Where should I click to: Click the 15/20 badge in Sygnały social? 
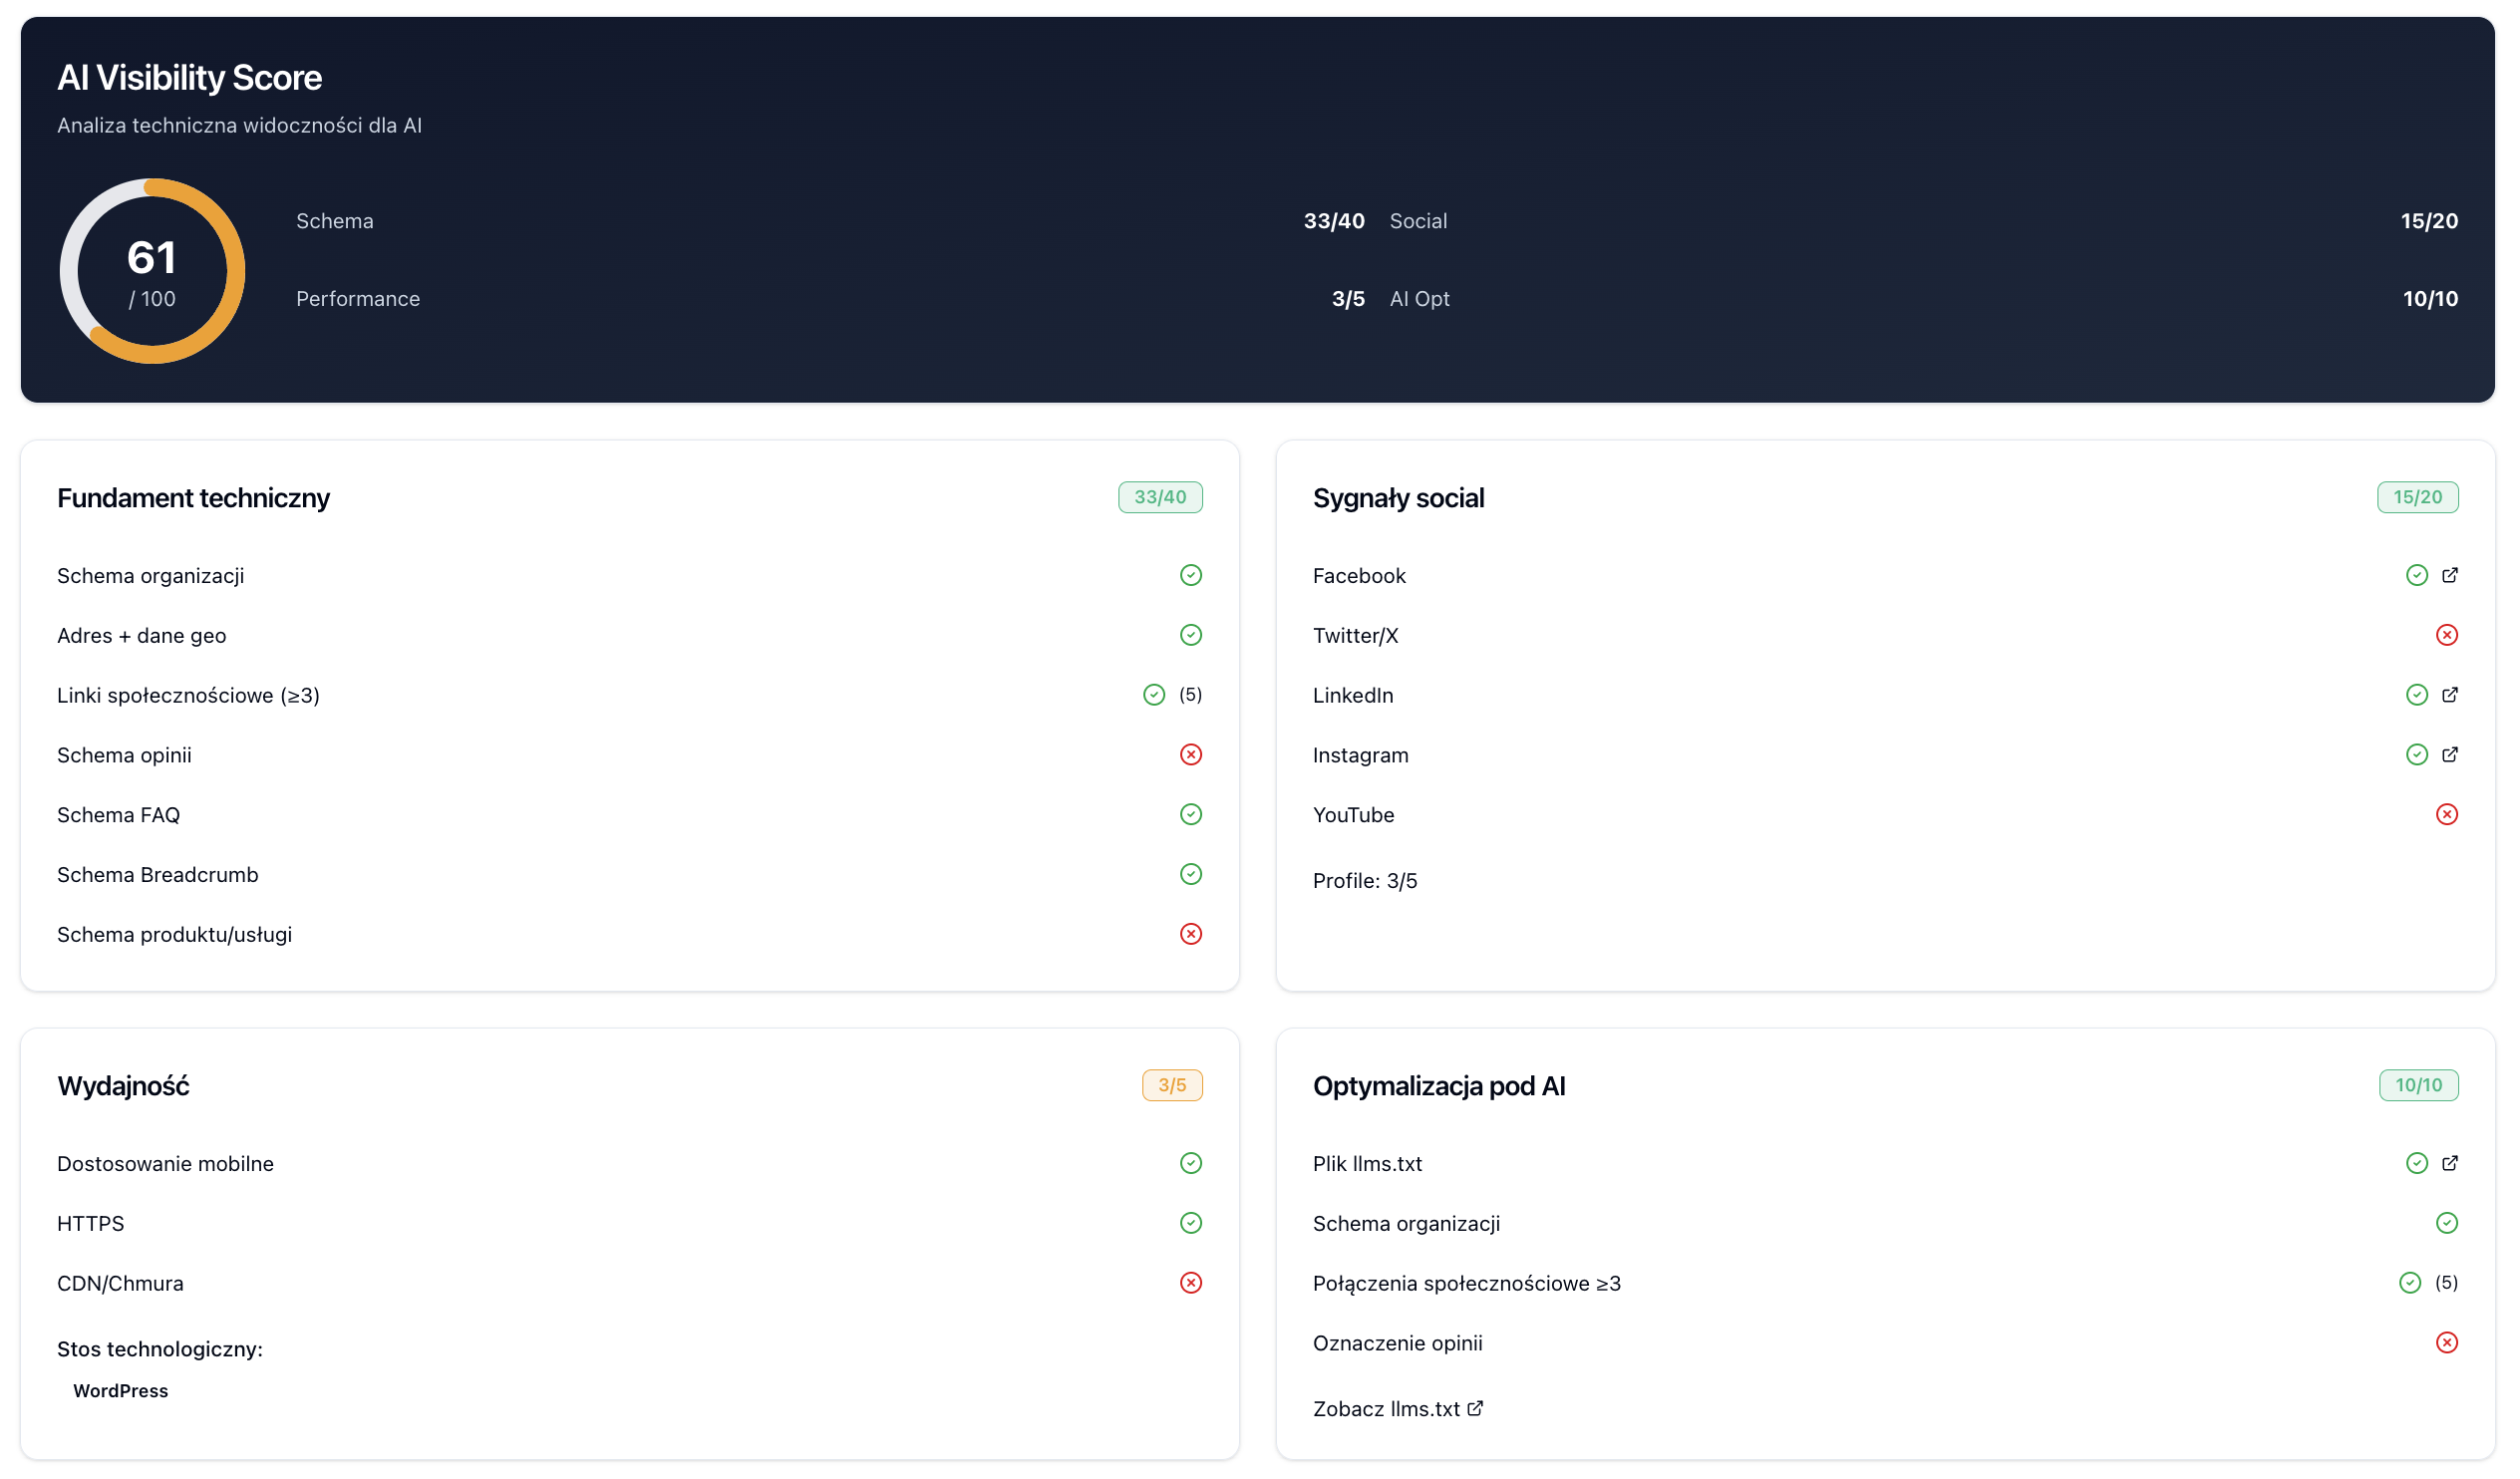coord(2417,497)
